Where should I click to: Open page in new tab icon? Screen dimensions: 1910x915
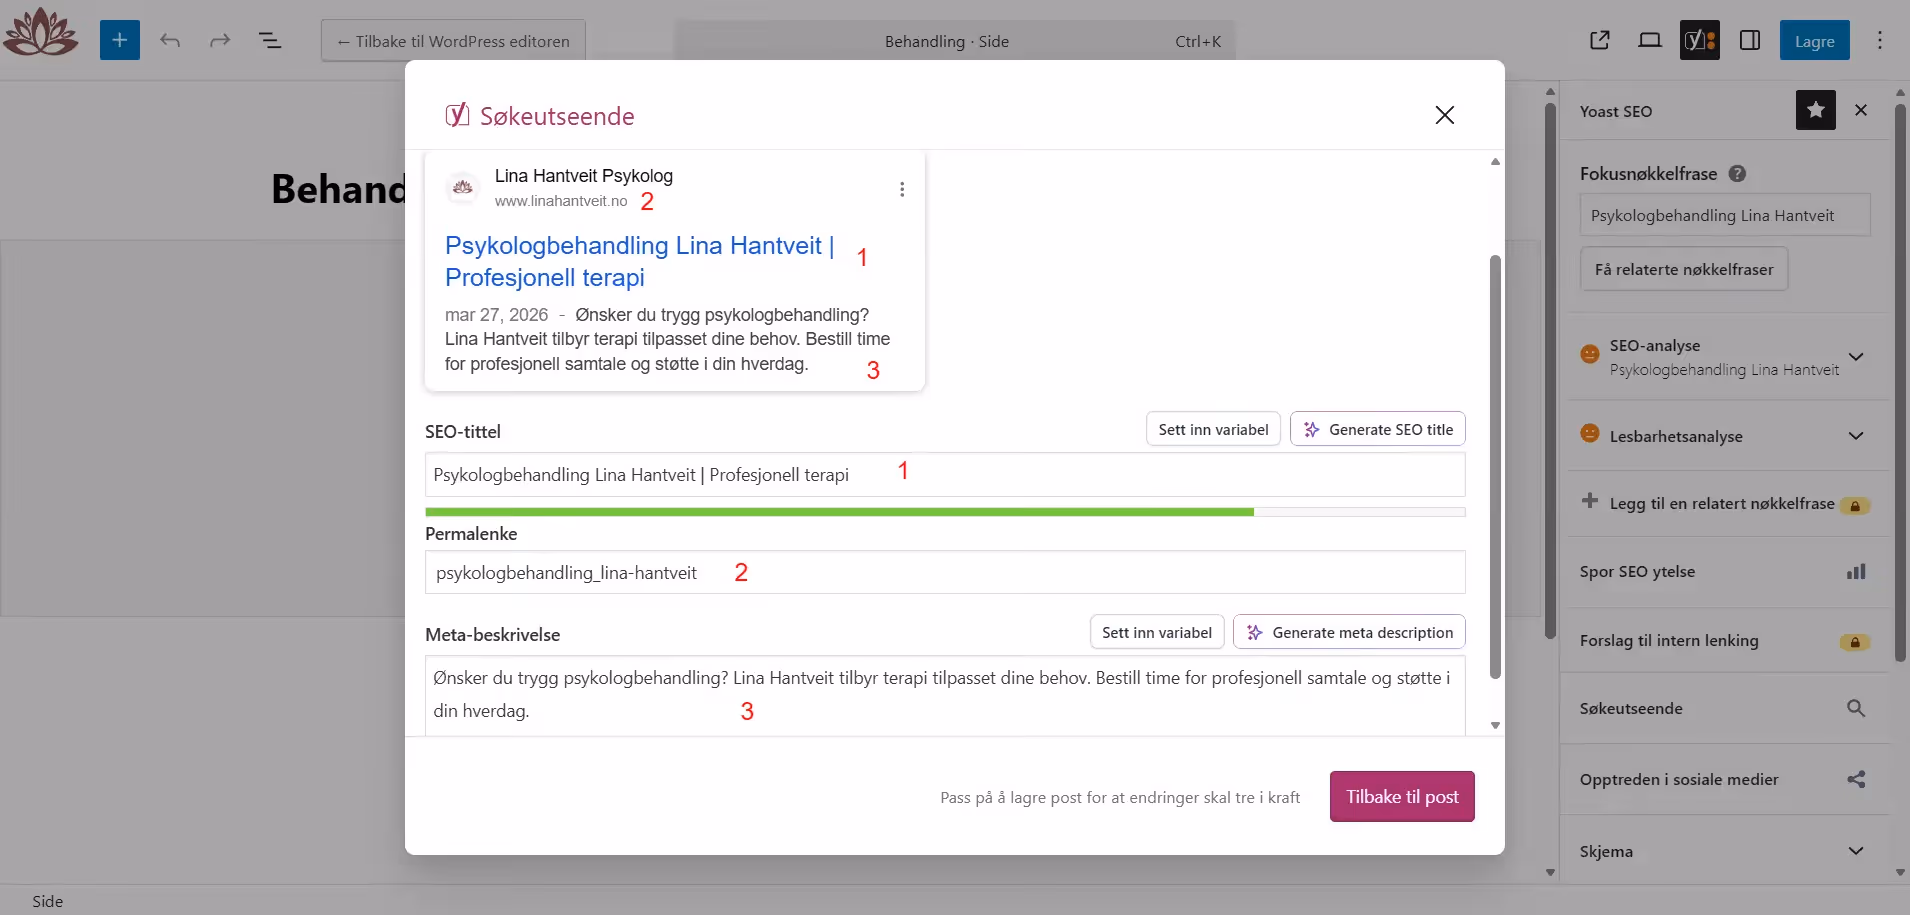[x=1600, y=40]
